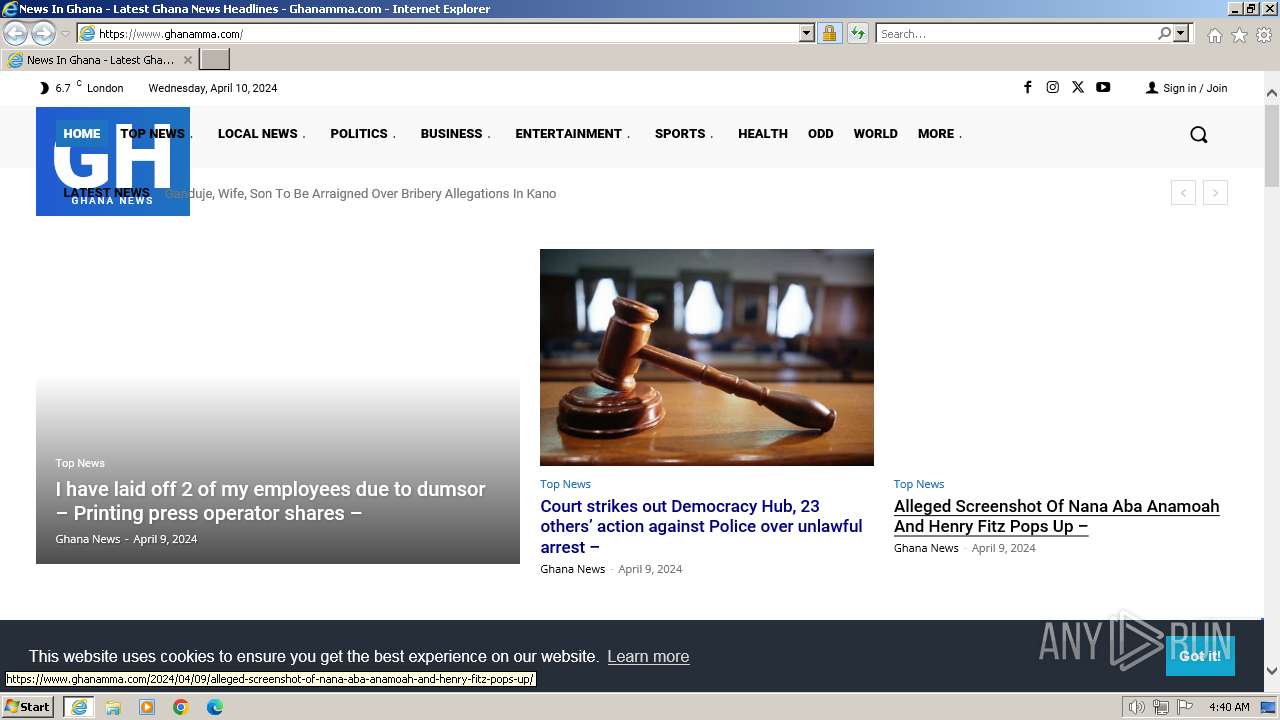Open the laid off employees dumsor article

[270, 501]
